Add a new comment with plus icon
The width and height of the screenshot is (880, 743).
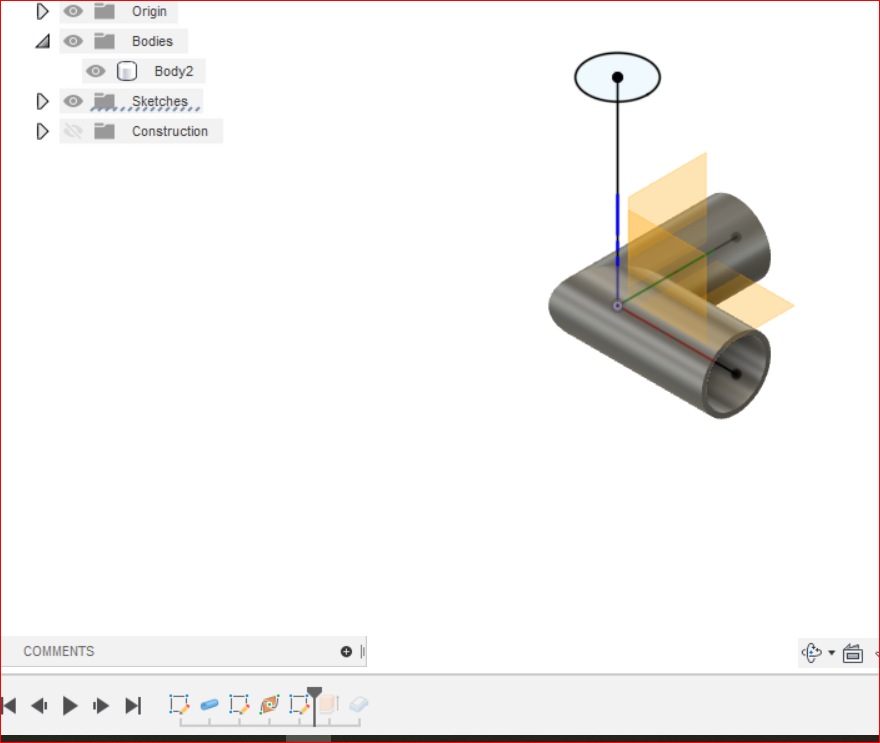(x=346, y=652)
